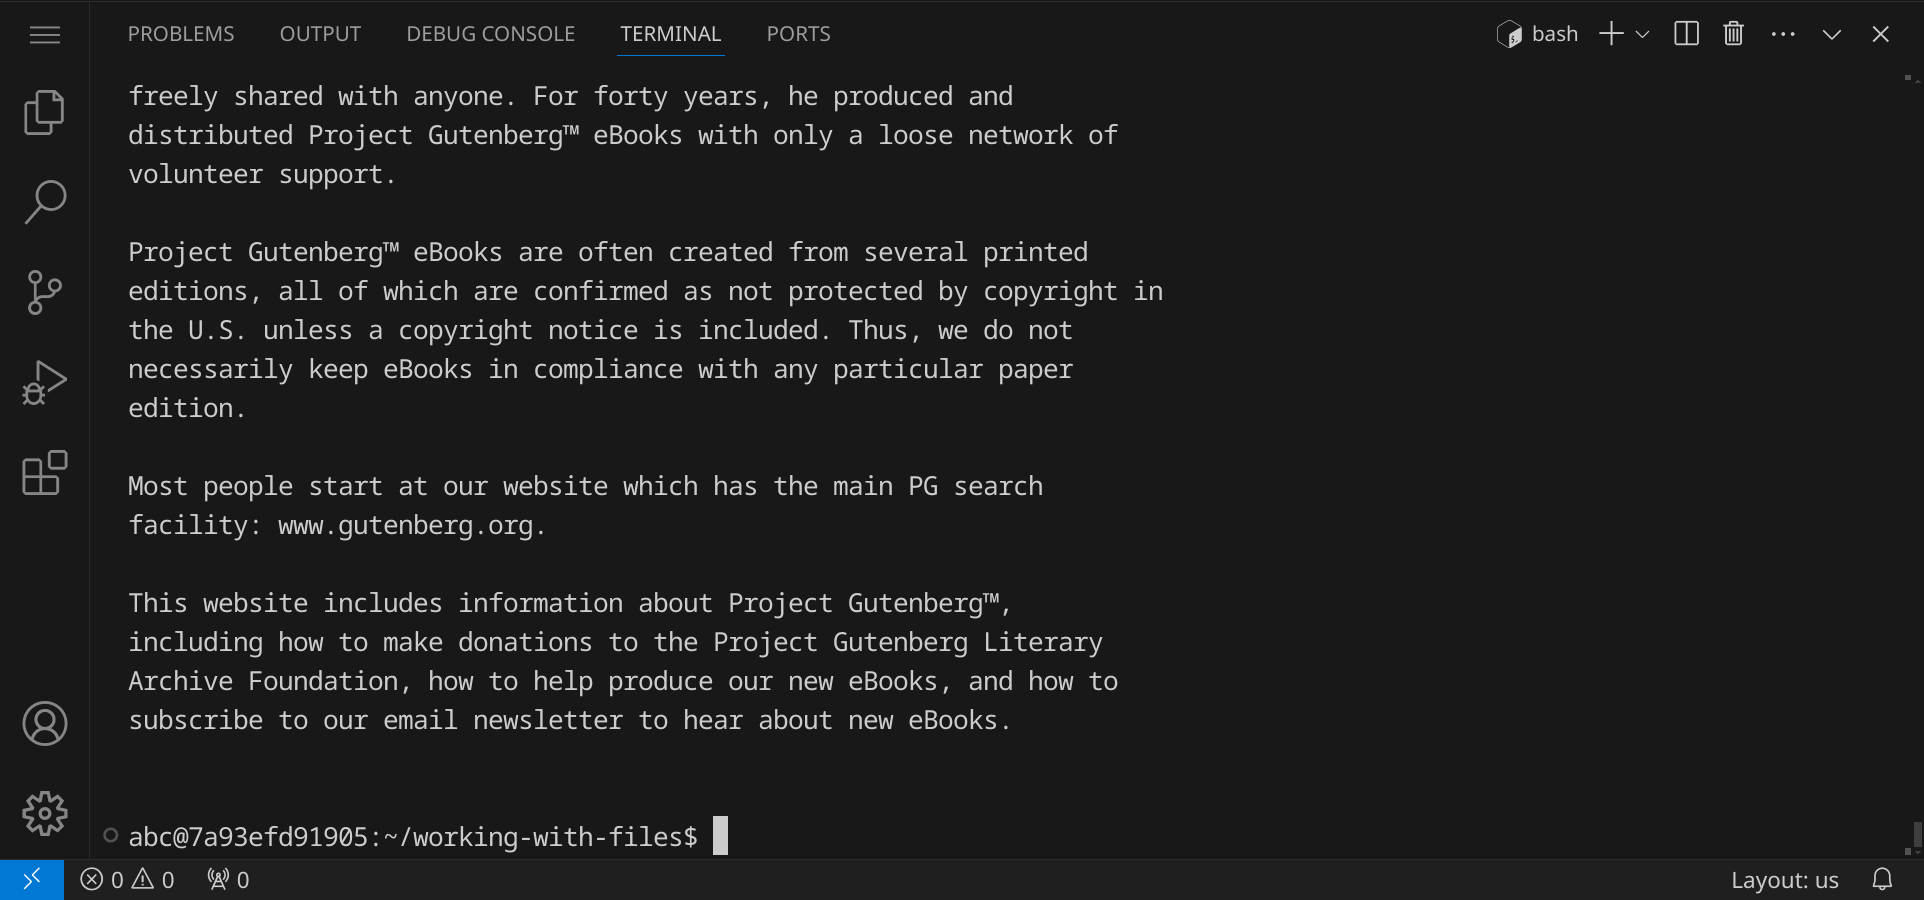Click the Layout: us status item

pos(1784,880)
